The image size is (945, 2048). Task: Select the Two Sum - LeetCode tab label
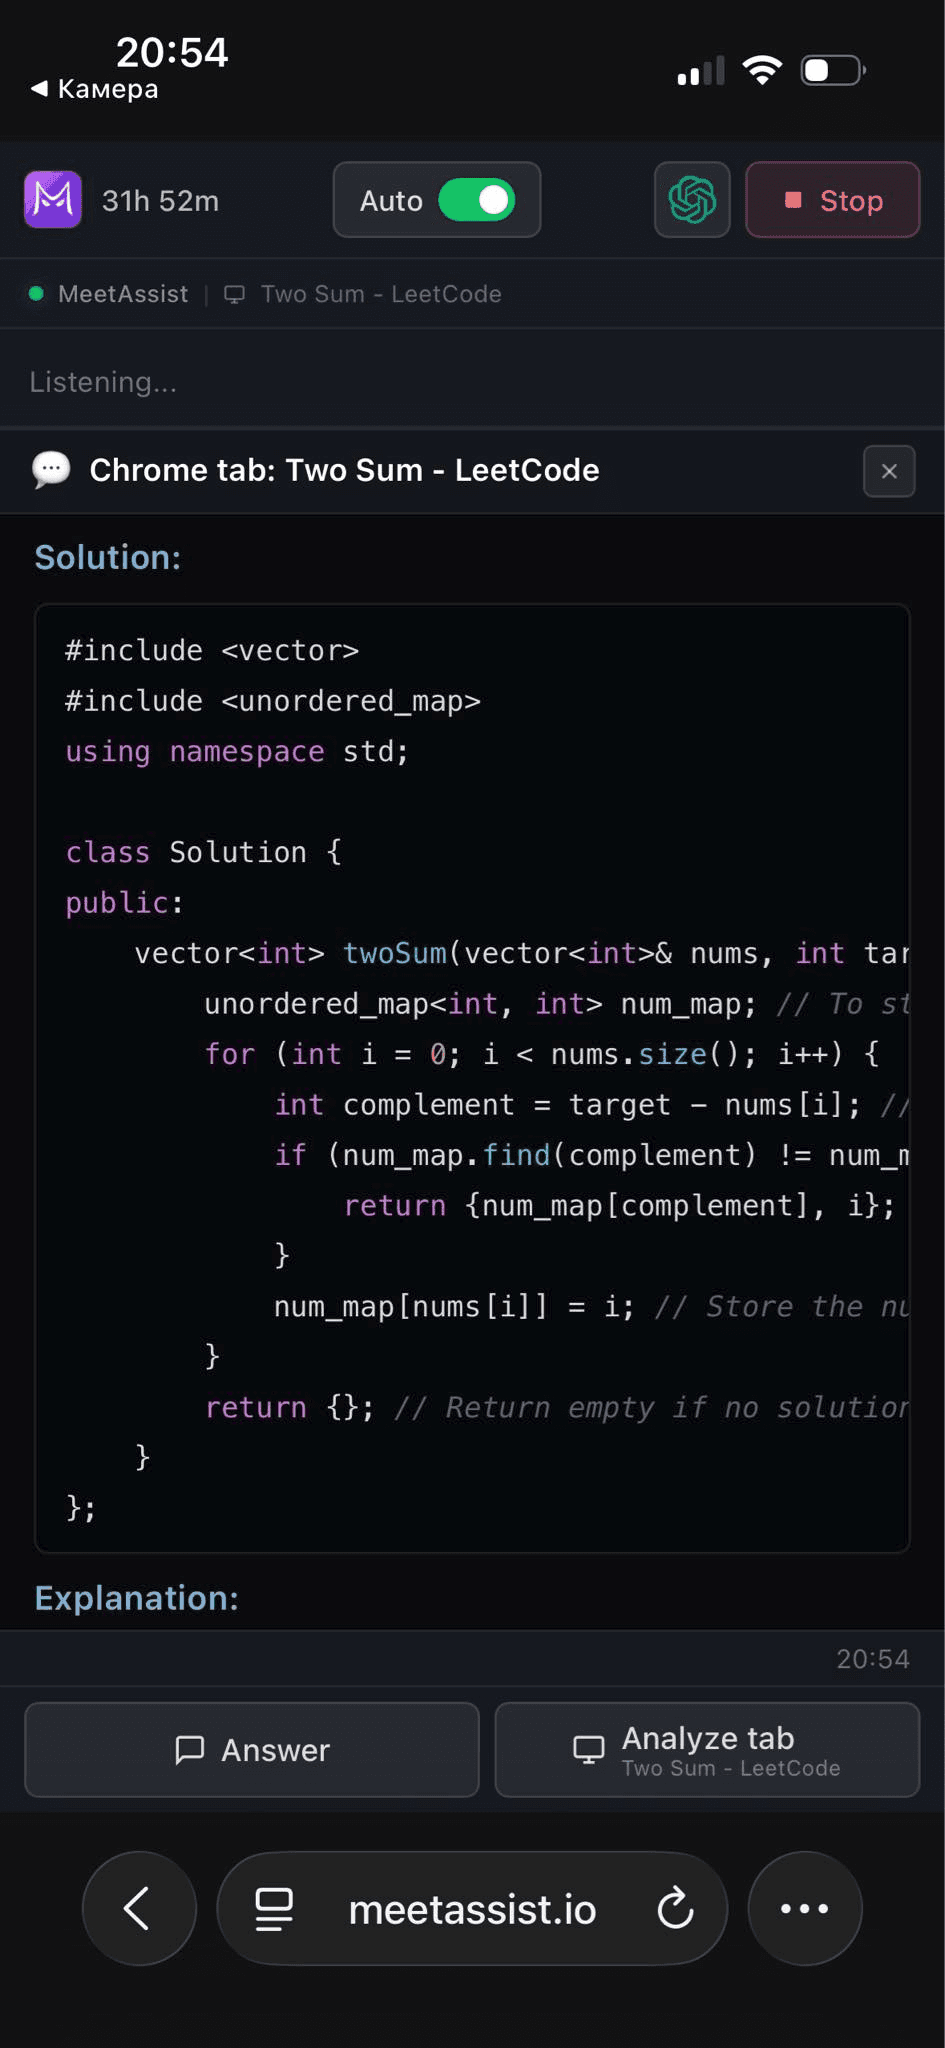click(381, 294)
